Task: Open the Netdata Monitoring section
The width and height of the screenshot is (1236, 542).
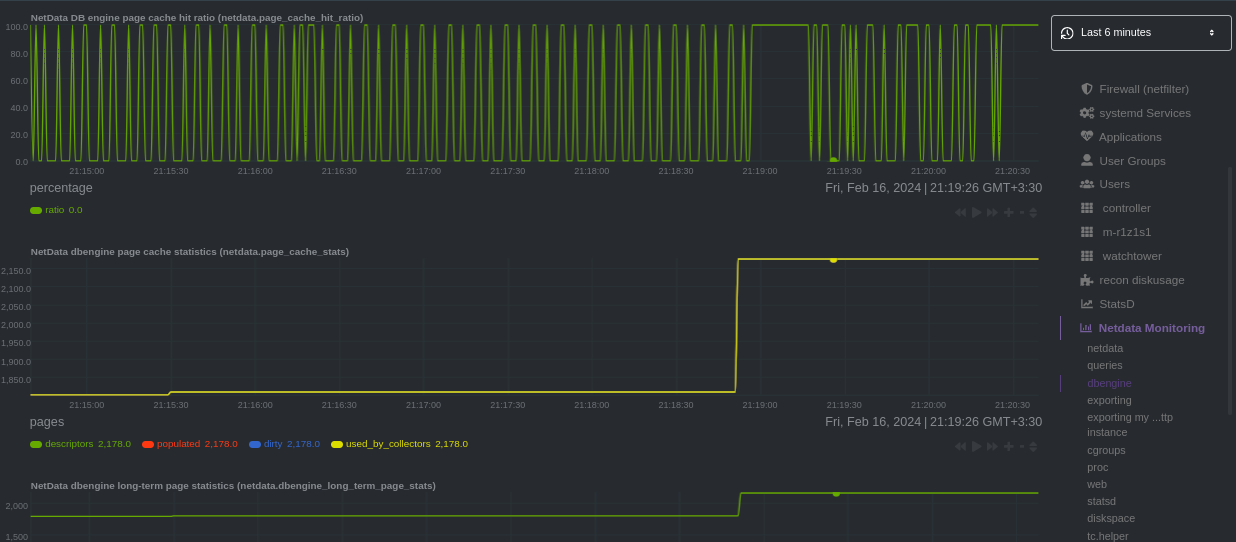Action: [1151, 328]
